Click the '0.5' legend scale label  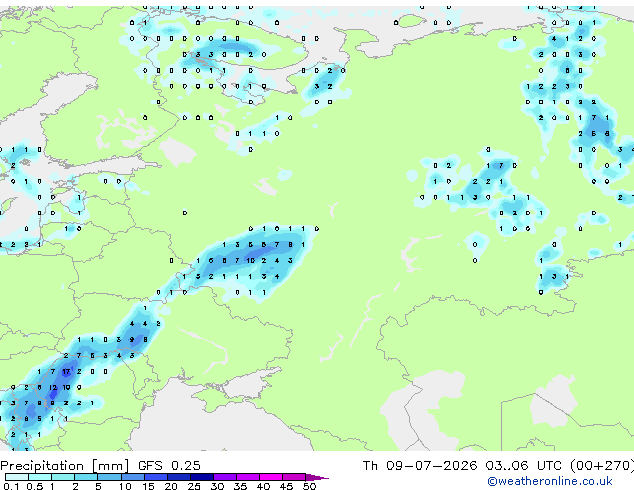tap(34, 486)
